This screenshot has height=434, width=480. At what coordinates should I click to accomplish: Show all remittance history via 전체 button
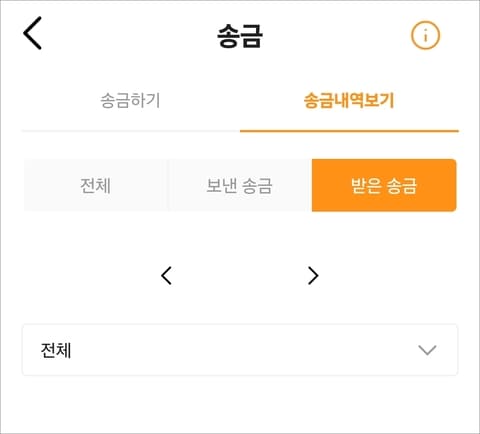click(95, 185)
